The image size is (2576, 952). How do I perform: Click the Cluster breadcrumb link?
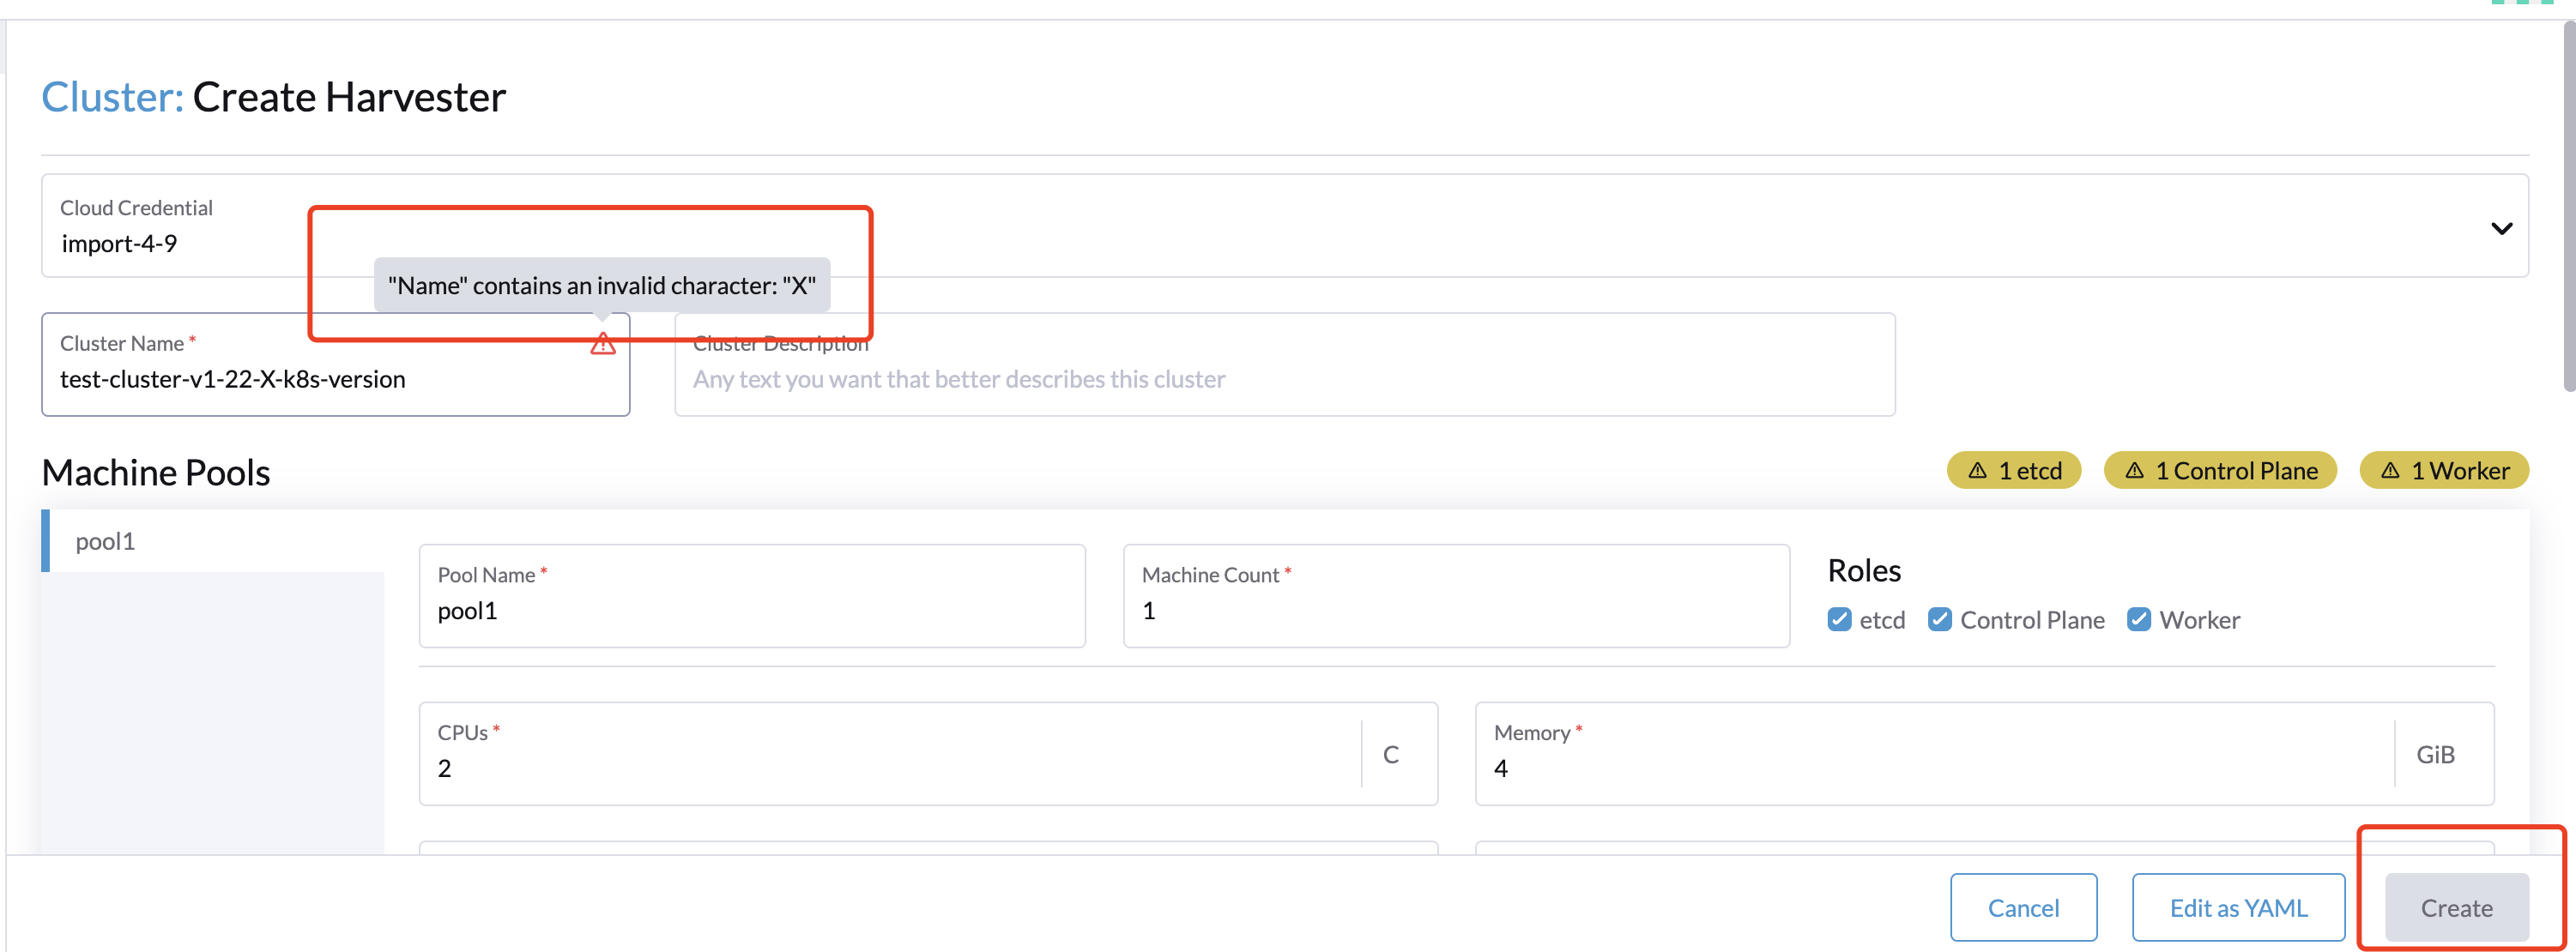tap(110, 96)
